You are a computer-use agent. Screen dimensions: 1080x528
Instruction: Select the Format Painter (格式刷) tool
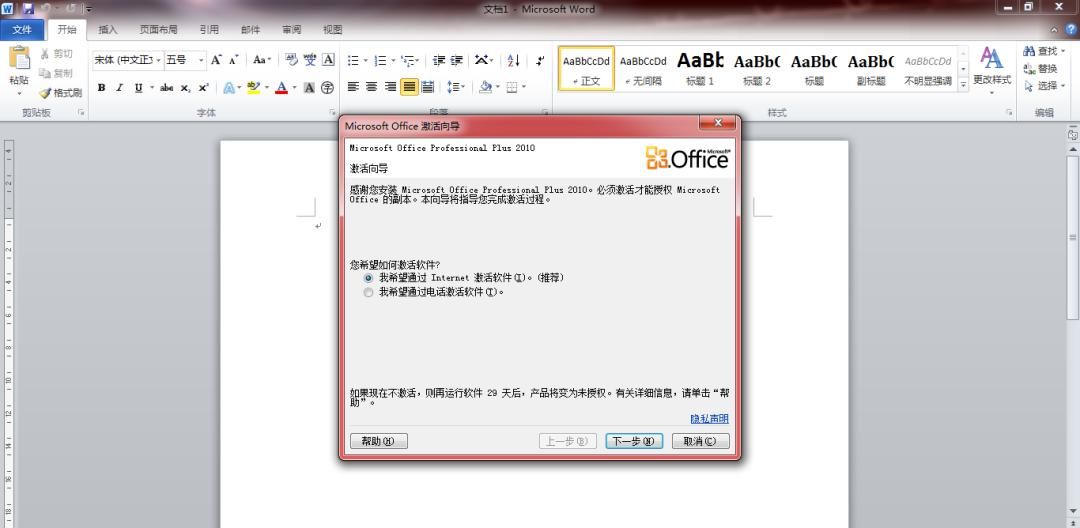(60, 93)
